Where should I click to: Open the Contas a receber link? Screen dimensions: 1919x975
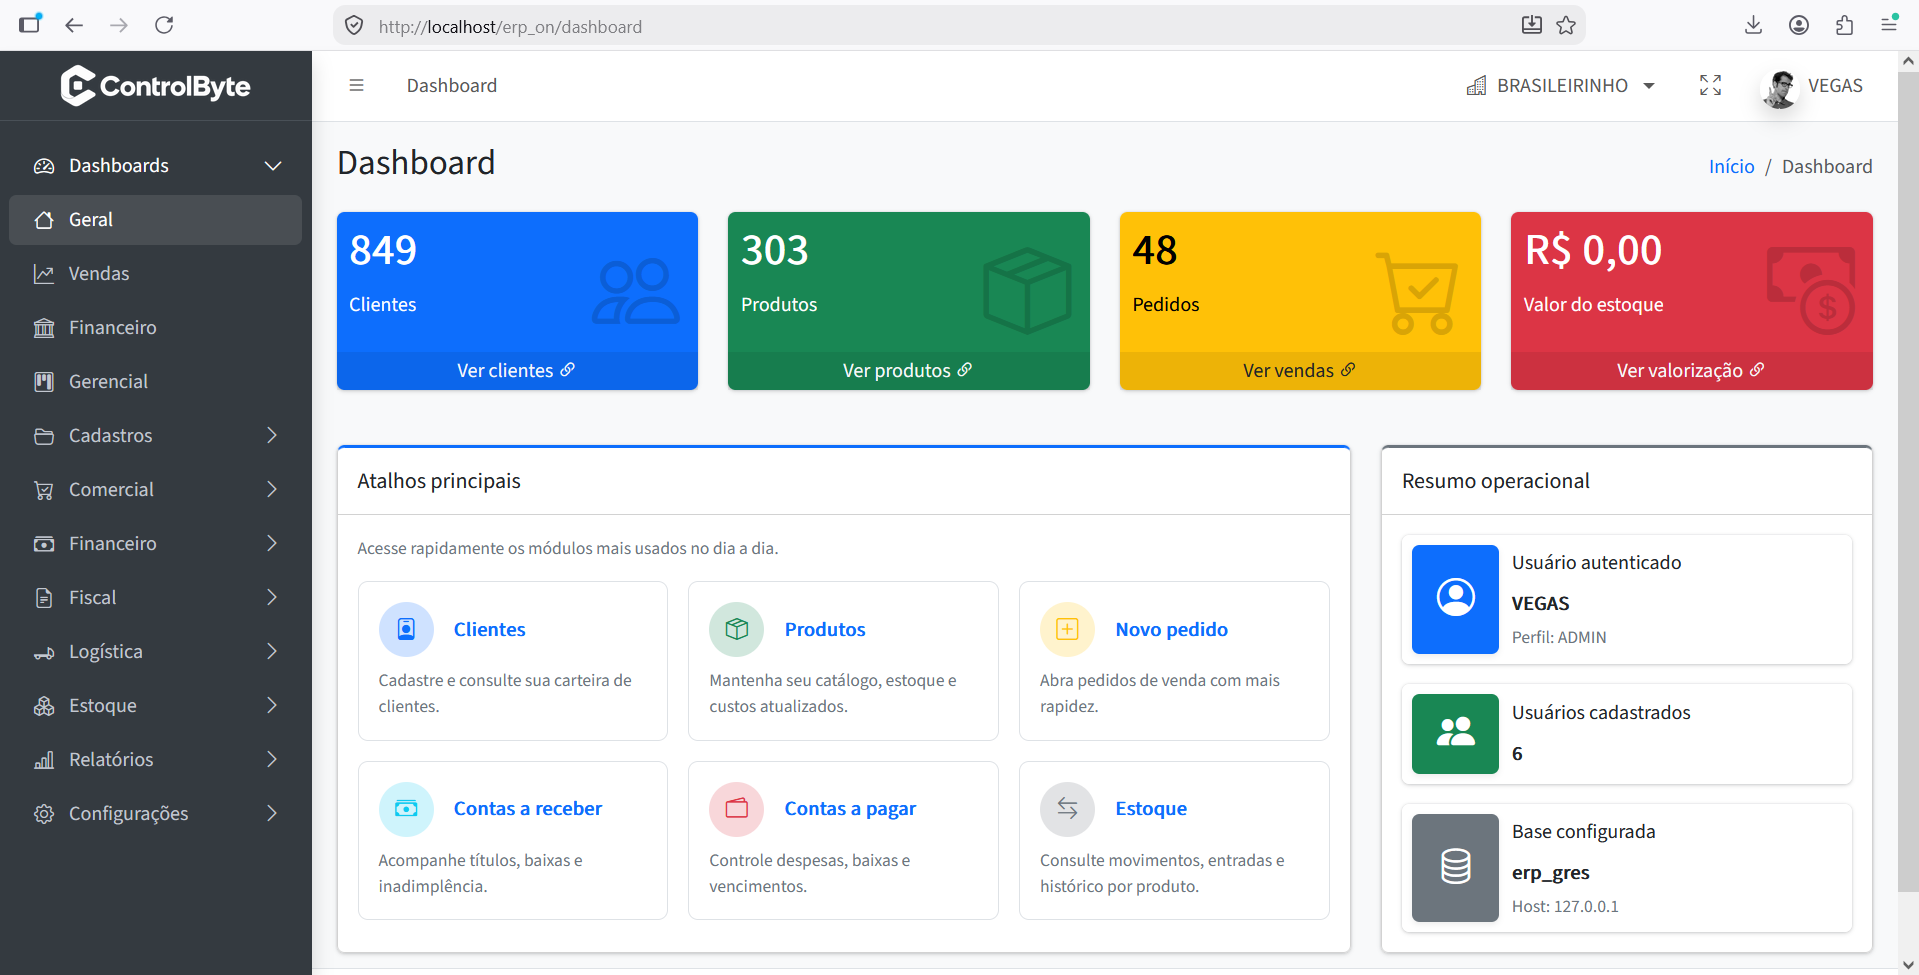coord(528,808)
